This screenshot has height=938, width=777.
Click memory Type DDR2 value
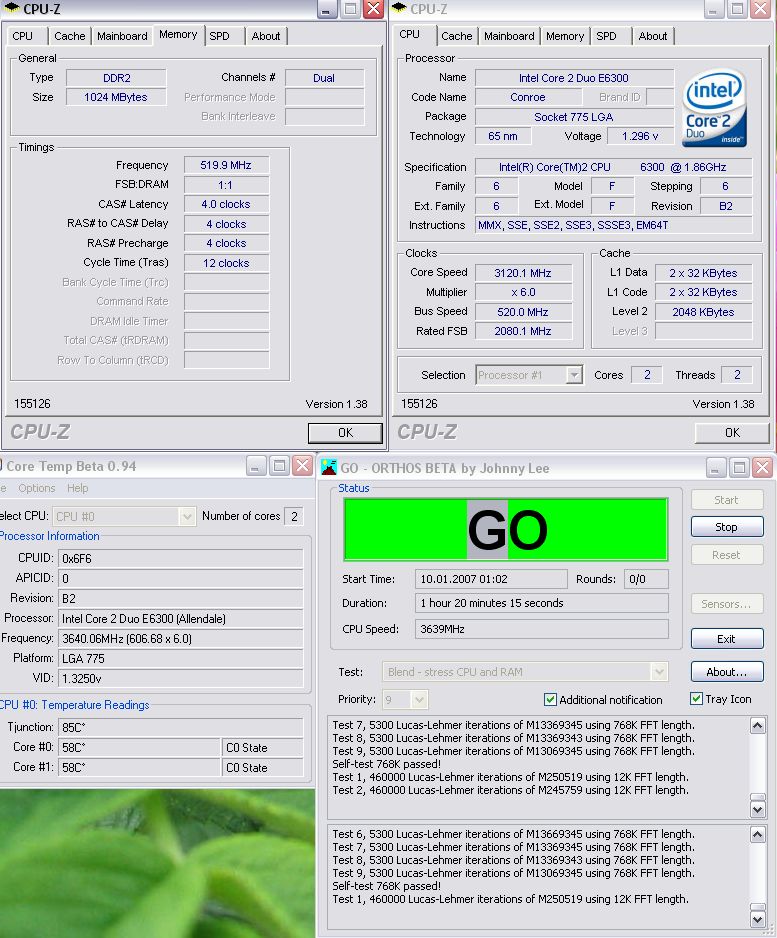(116, 78)
